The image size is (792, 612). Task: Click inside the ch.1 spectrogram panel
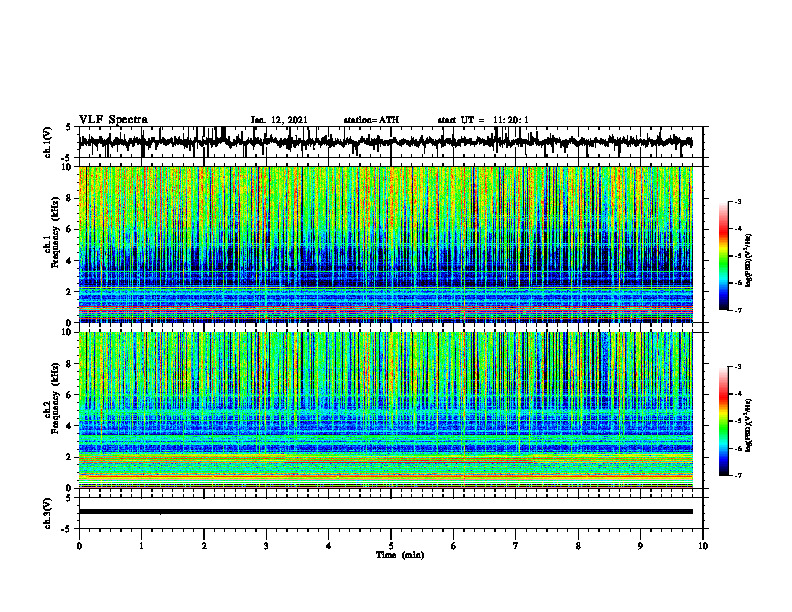point(386,244)
